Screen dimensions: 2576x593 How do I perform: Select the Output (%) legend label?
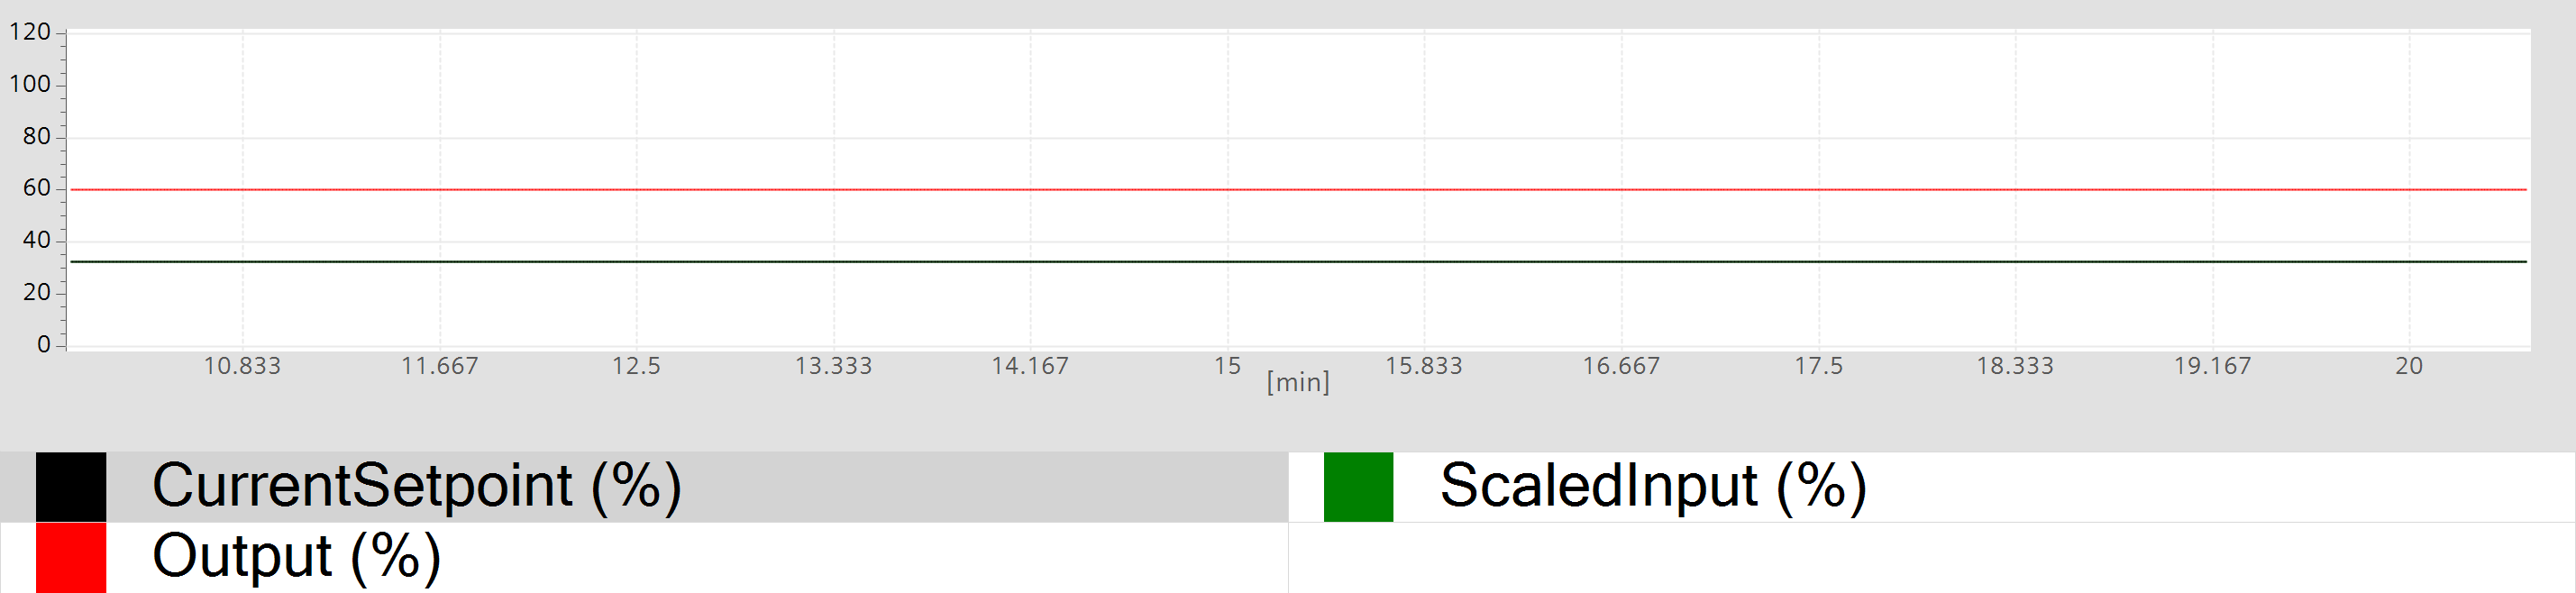pos(296,557)
